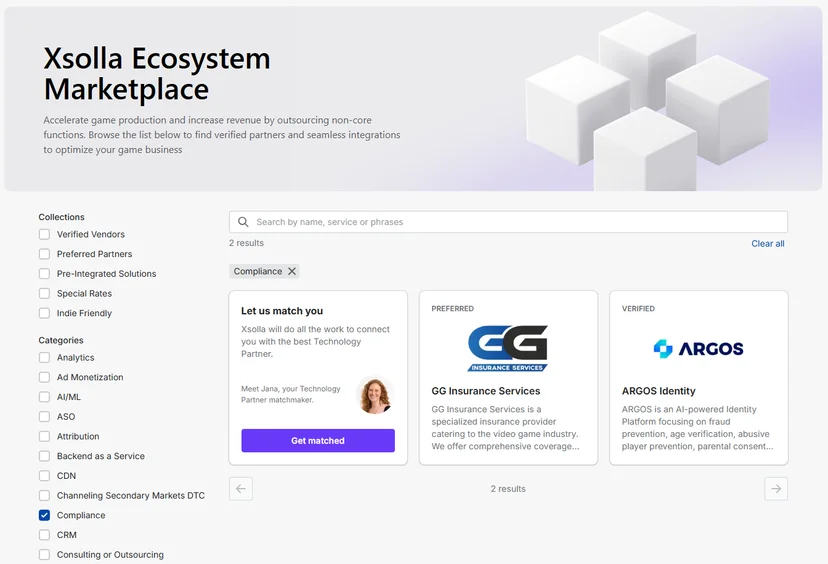
Task: Uncheck the Compliance category checkbox
Action: click(x=44, y=515)
